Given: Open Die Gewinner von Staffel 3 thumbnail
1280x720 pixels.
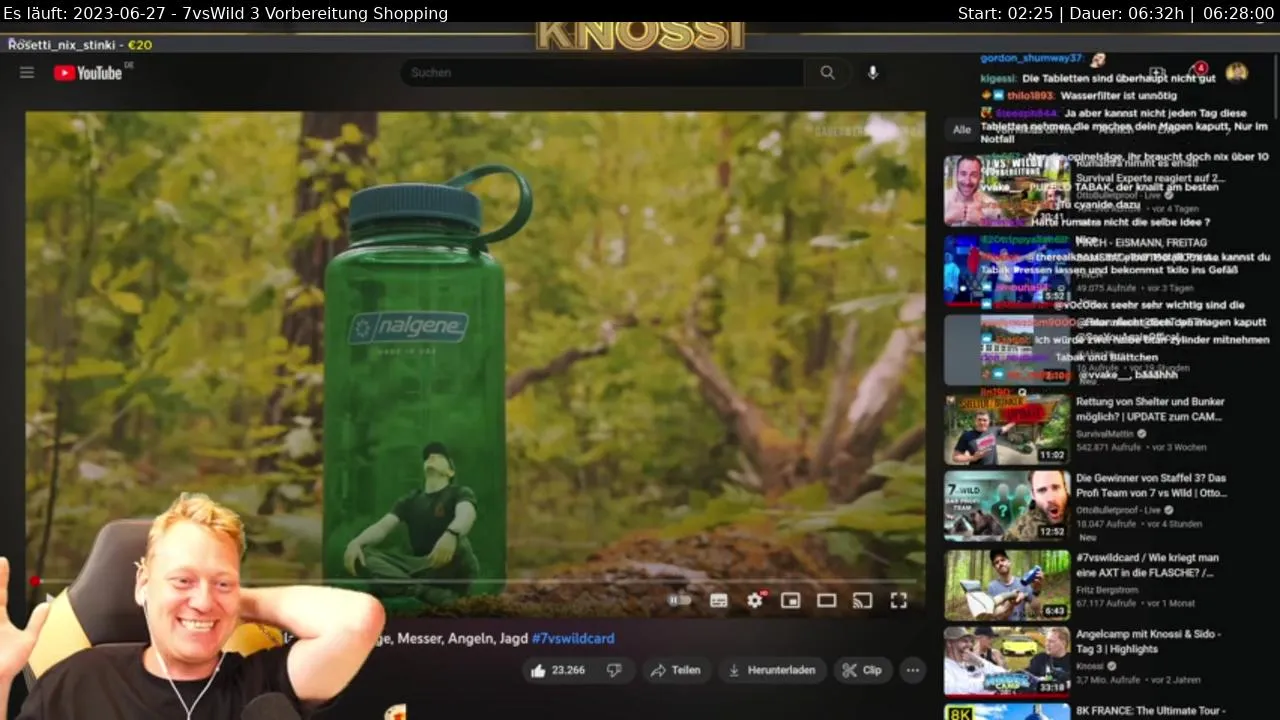Looking at the screenshot, I should 1007,506.
